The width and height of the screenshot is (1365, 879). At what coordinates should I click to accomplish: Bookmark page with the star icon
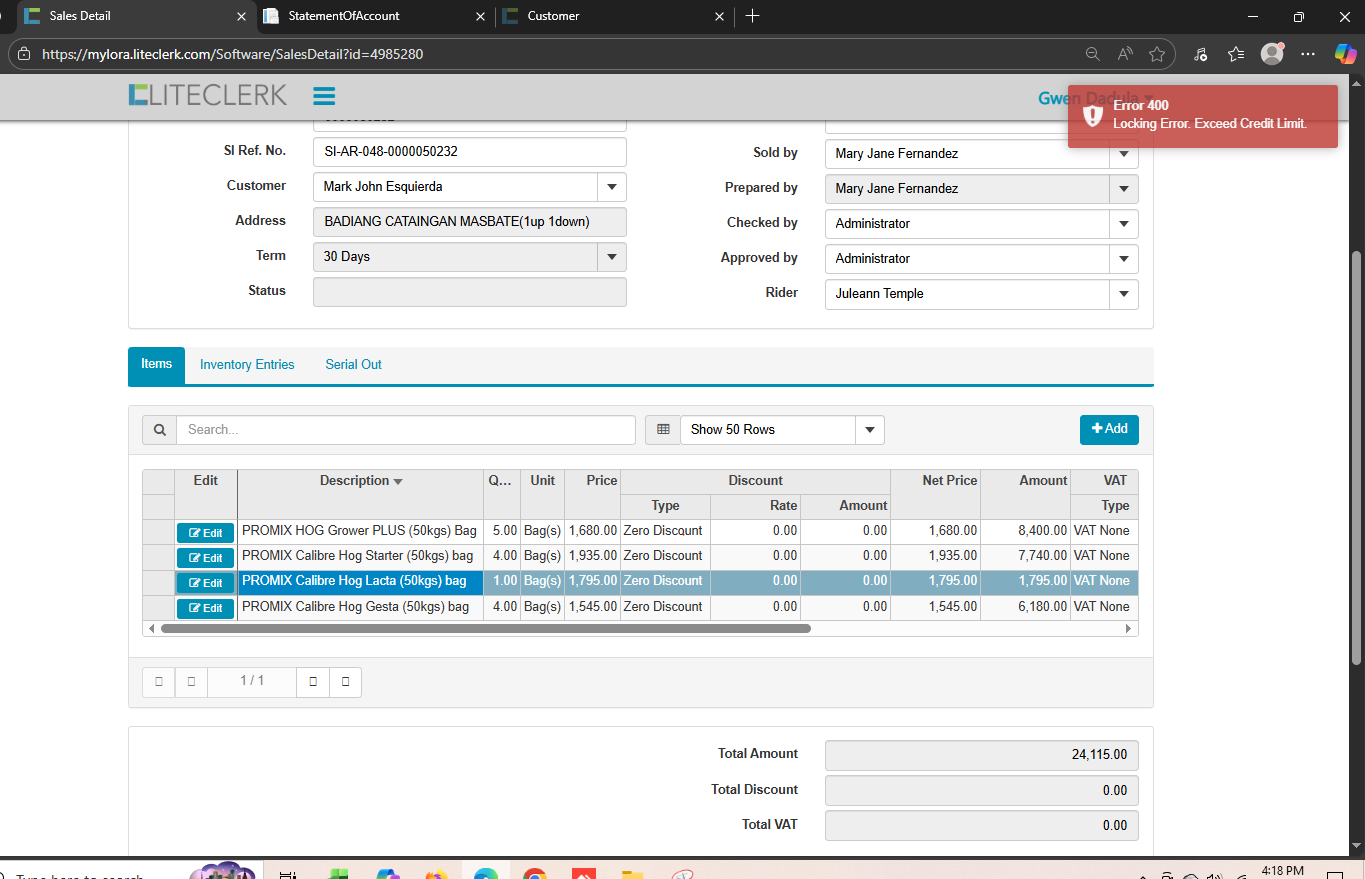pyautogui.click(x=1157, y=54)
